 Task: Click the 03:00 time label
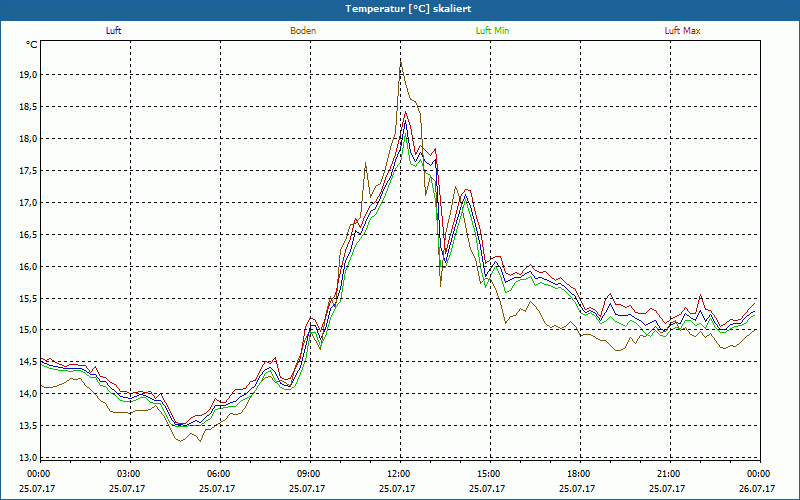[129, 474]
